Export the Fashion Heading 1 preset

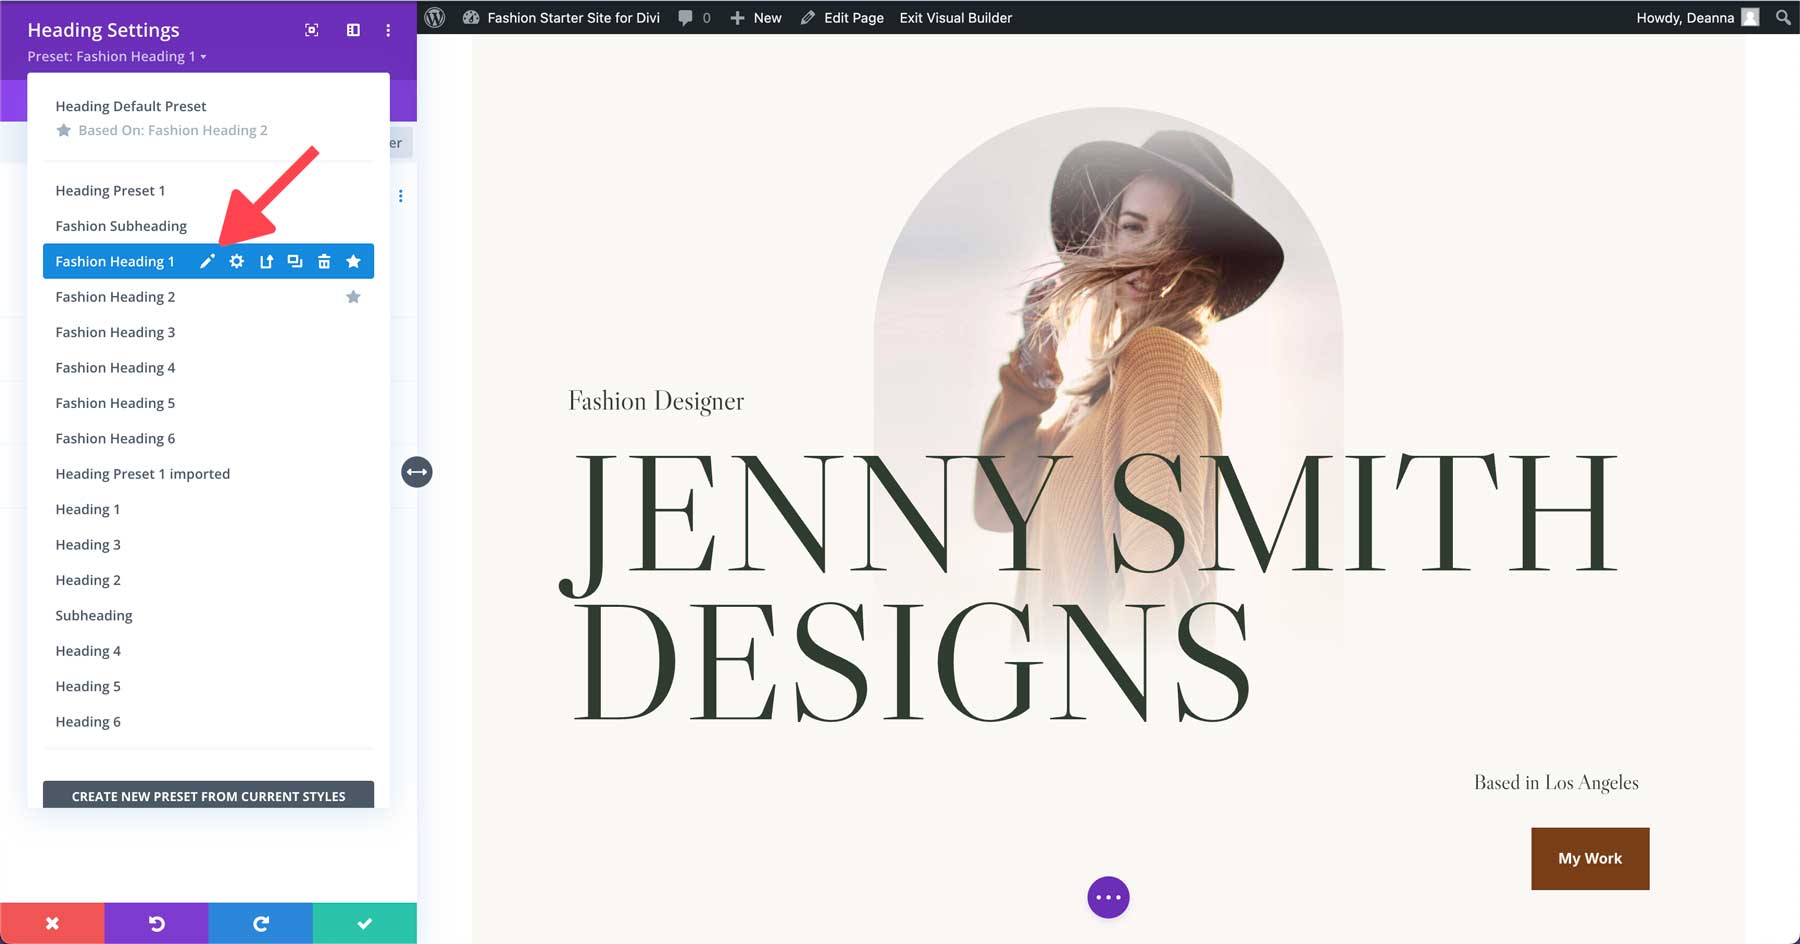(x=266, y=261)
